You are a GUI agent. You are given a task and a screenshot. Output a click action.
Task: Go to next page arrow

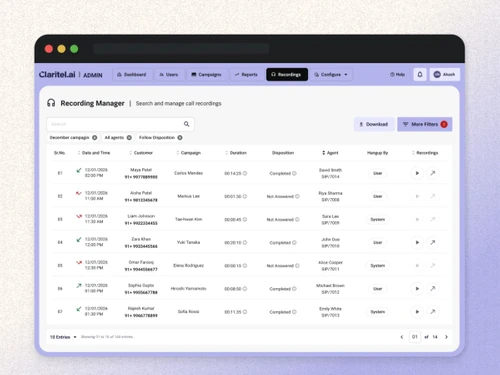pos(446,337)
